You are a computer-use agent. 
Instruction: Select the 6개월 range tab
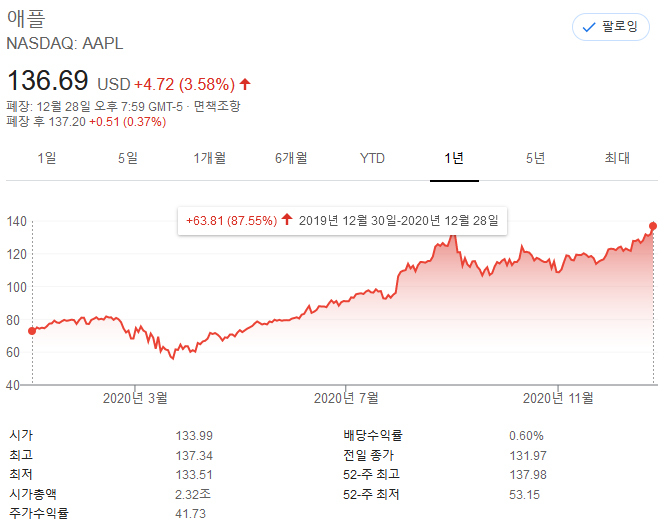point(291,158)
